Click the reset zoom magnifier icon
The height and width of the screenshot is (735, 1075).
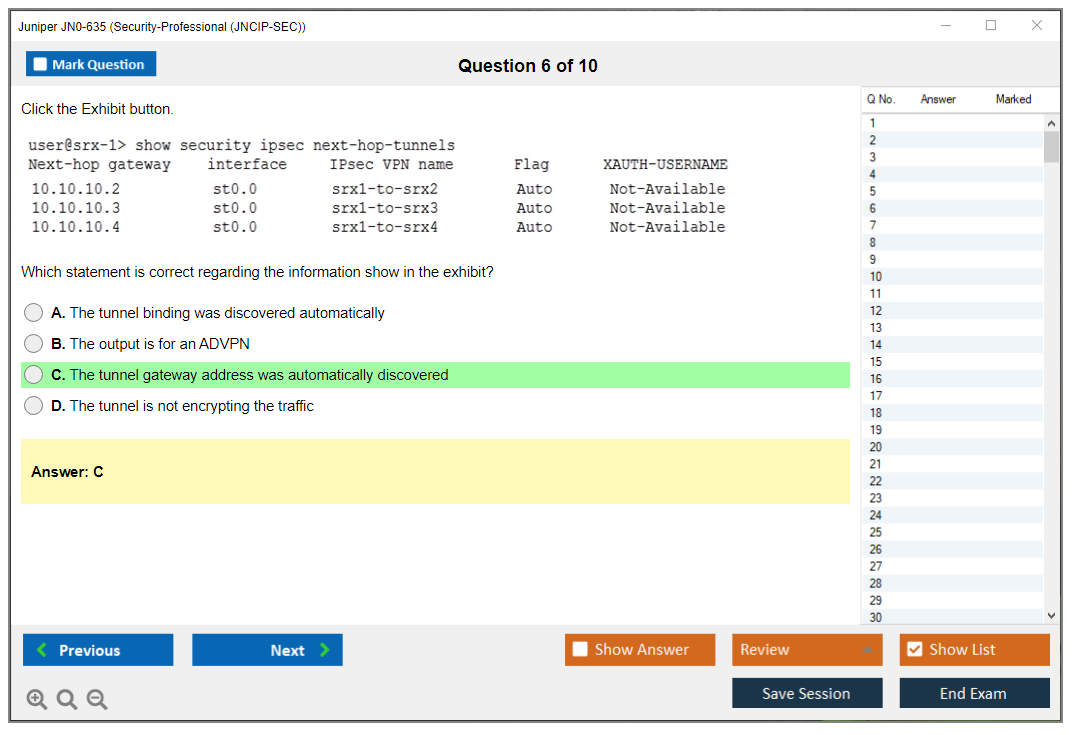tap(67, 700)
